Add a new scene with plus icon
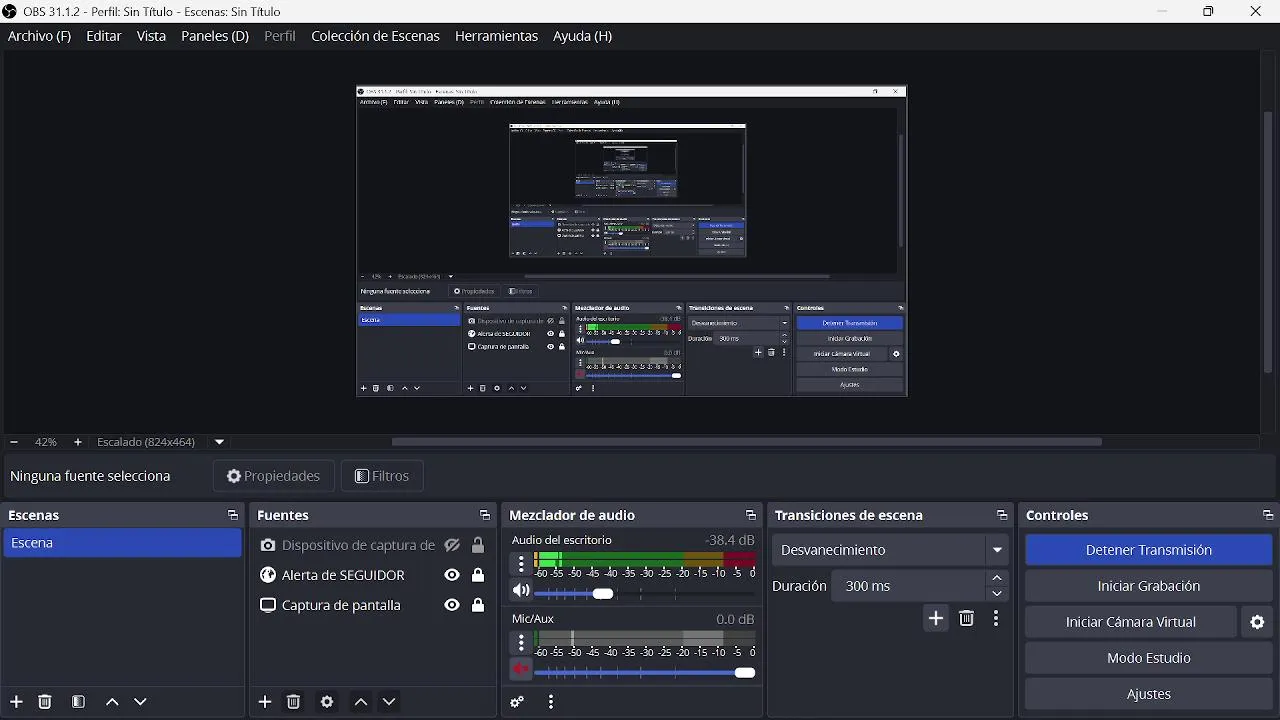 pyautogui.click(x=16, y=702)
